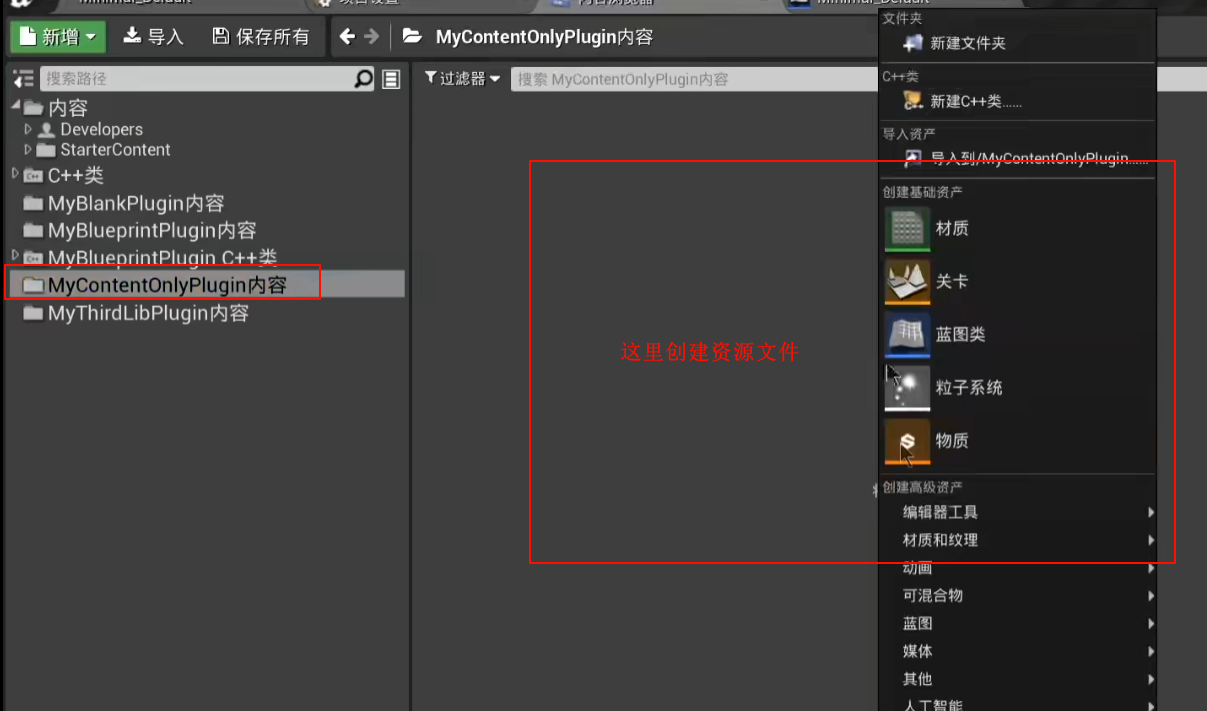Viewport: 1207px width, 711px height.
Task: Click the 导入 import button
Action: click(153, 37)
